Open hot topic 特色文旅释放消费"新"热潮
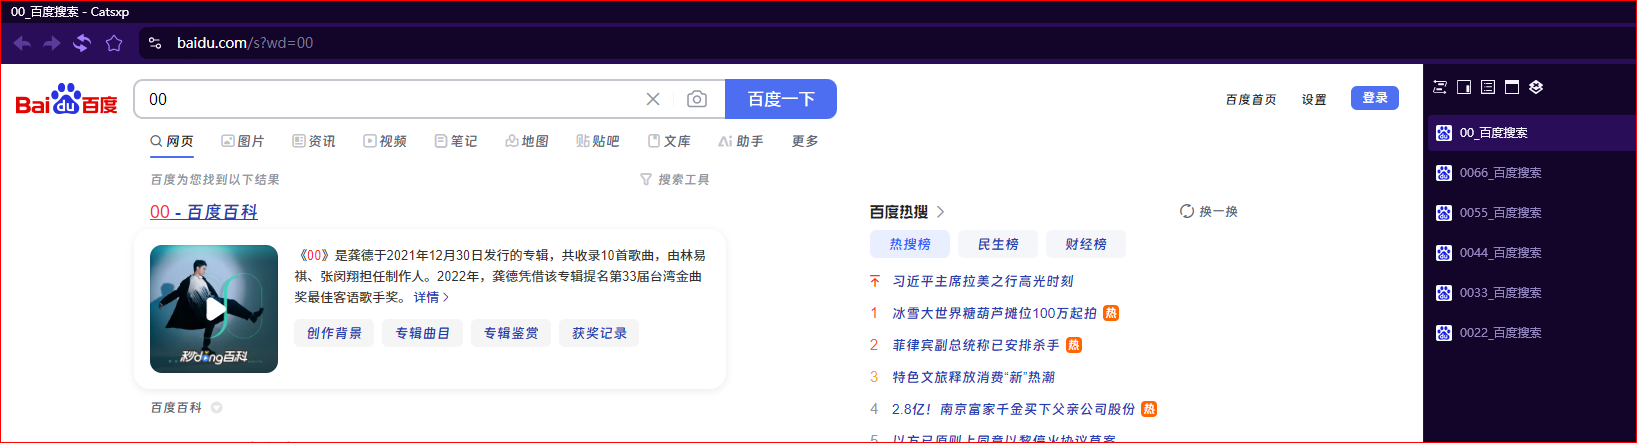The image size is (1637, 443). 974,377
